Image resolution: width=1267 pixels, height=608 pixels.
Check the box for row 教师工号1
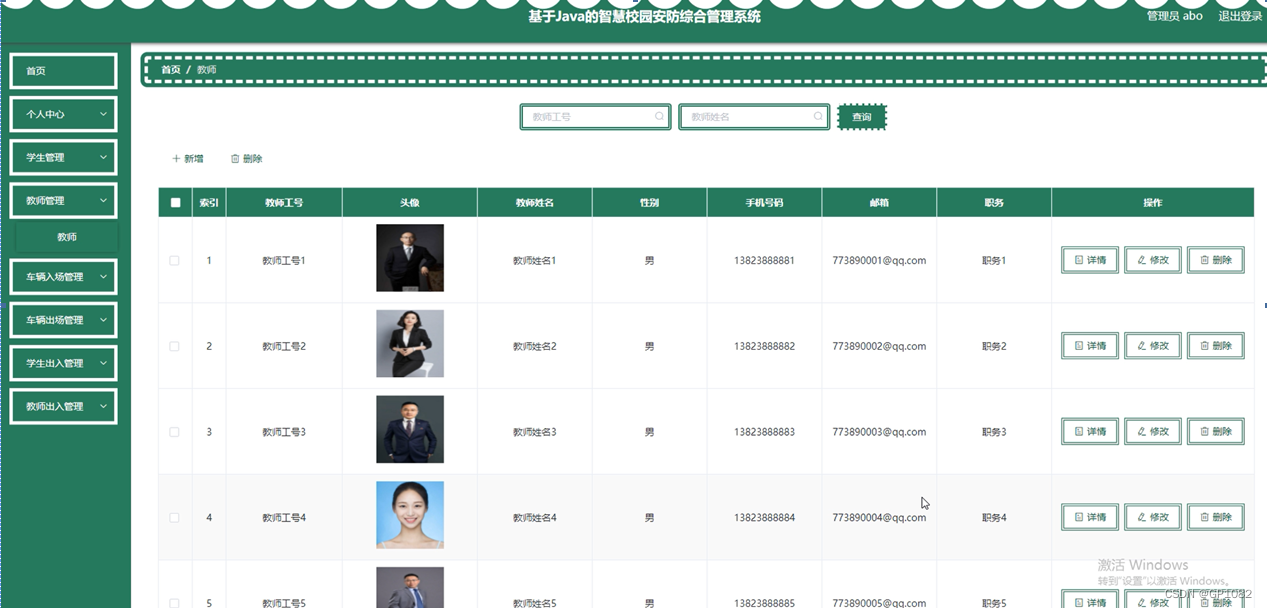174,261
